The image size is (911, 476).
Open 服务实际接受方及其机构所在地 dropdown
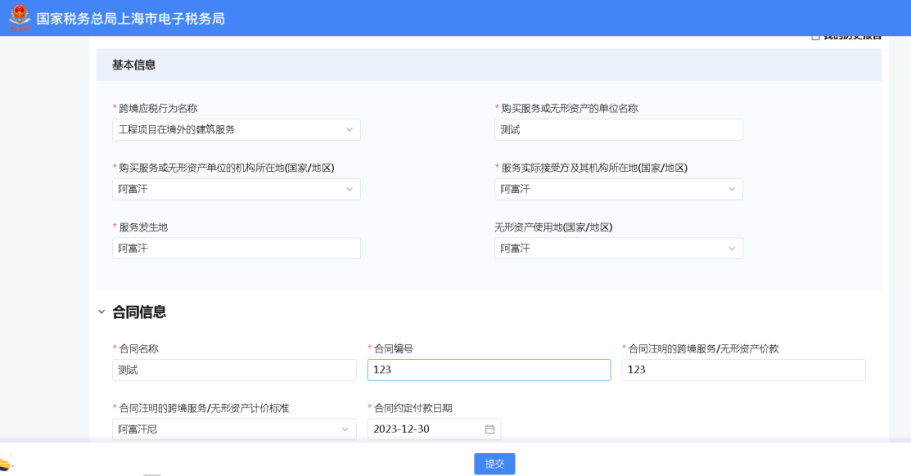[x=618, y=189]
